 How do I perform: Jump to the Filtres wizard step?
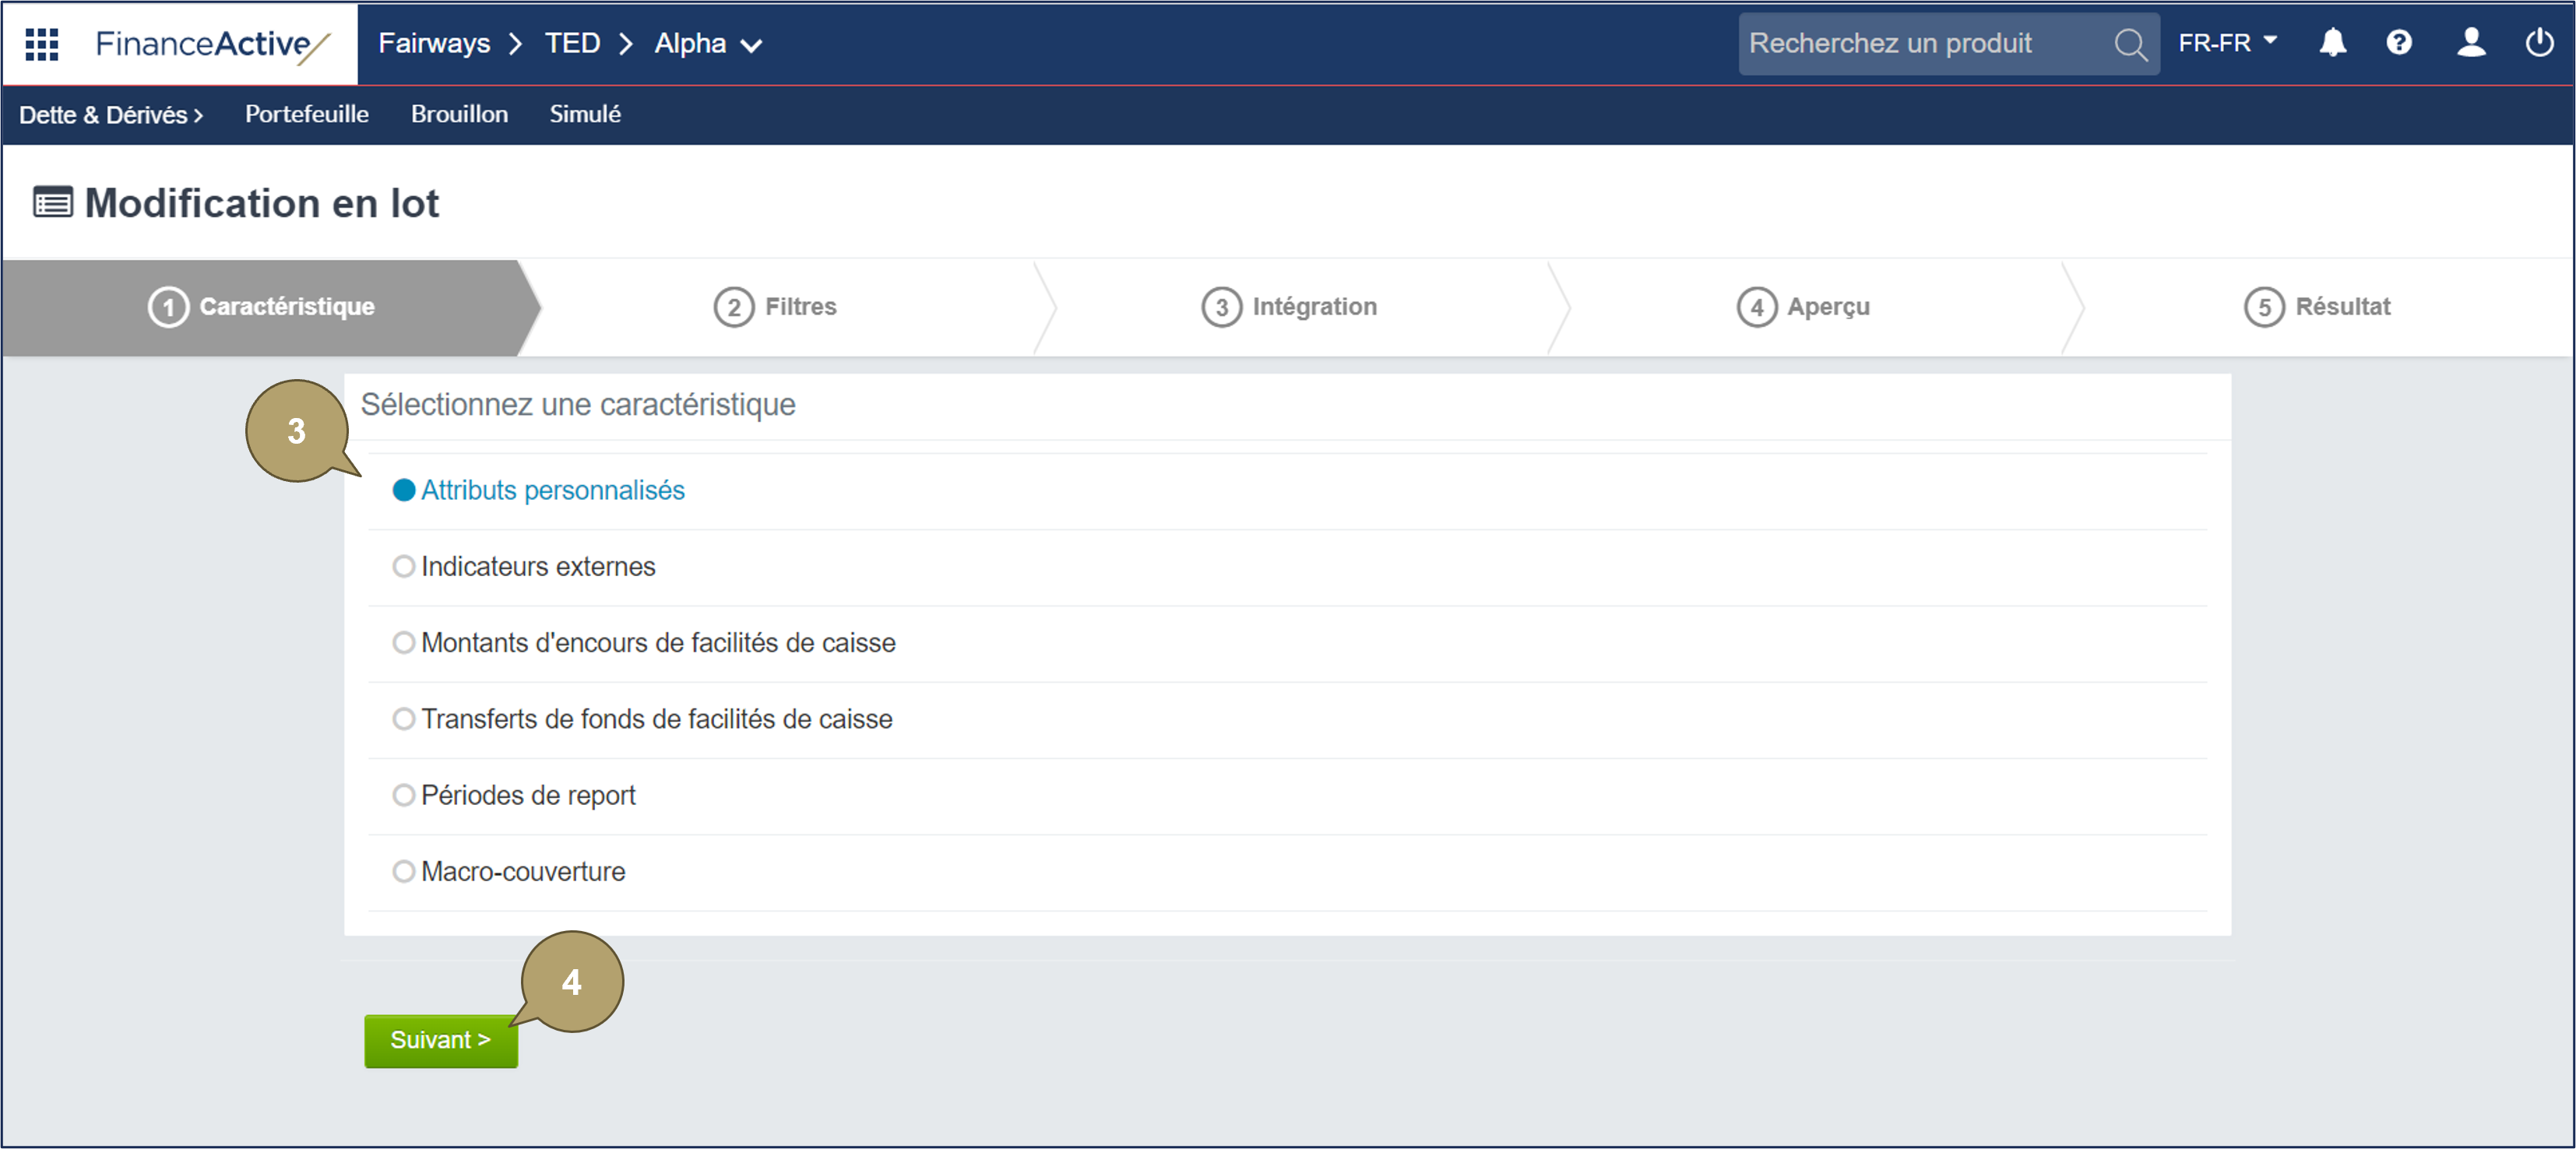coord(775,307)
